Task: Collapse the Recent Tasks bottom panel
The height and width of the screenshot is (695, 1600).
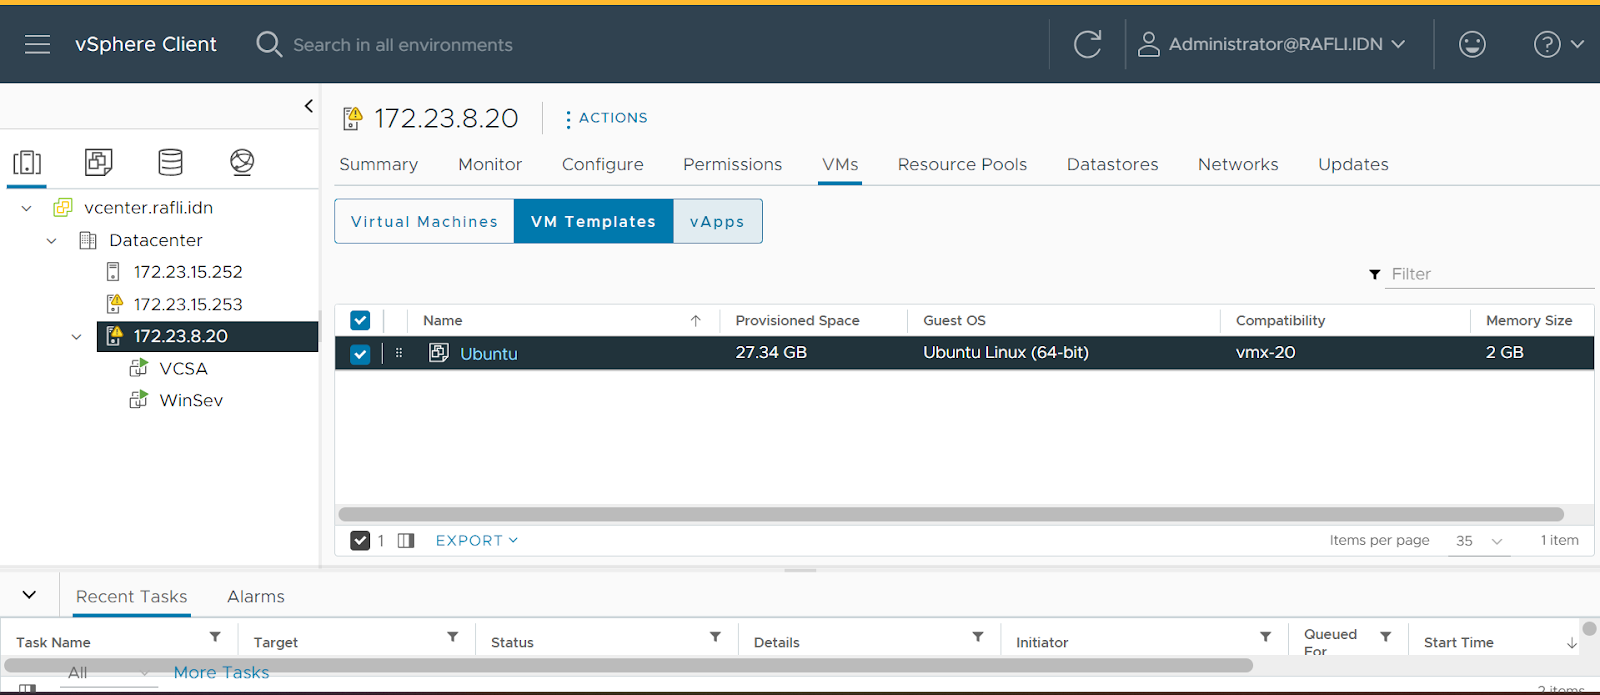Action: click(x=29, y=594)
